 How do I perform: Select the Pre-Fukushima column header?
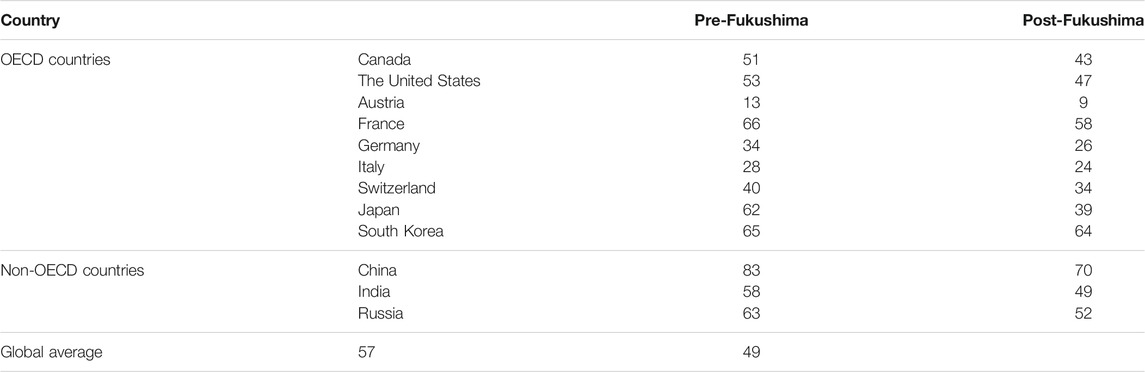[751, 20]
